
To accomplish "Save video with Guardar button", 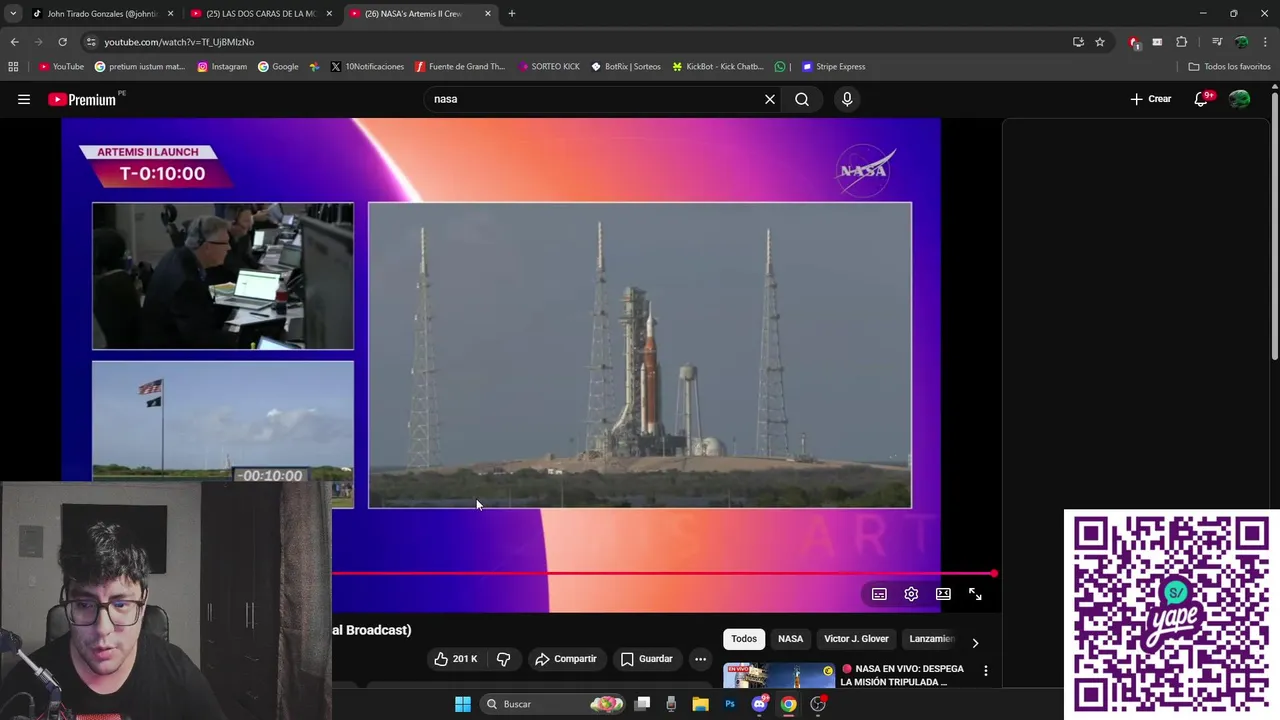I will tap(646, 659).
